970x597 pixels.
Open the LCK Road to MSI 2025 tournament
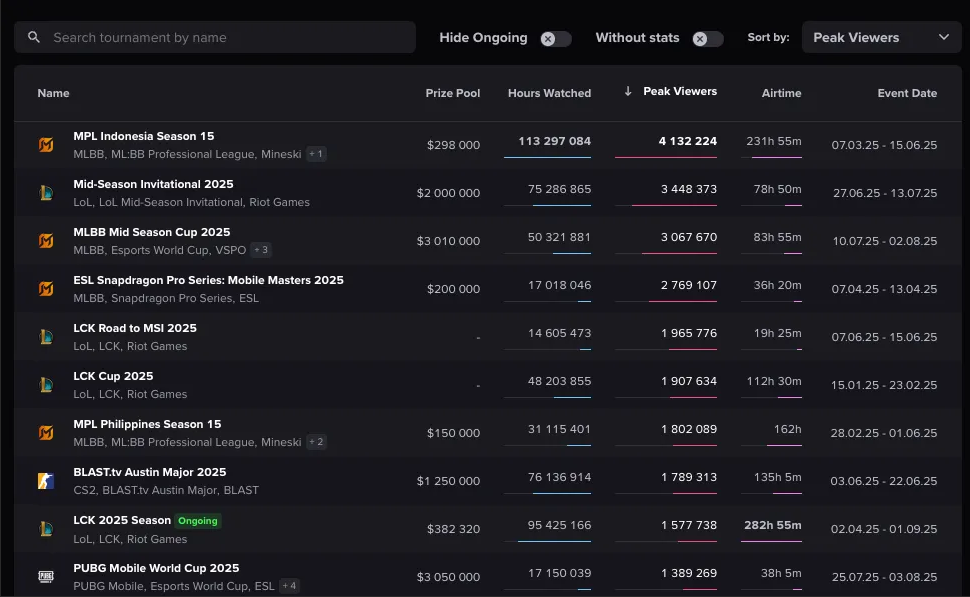coord(135,328)
